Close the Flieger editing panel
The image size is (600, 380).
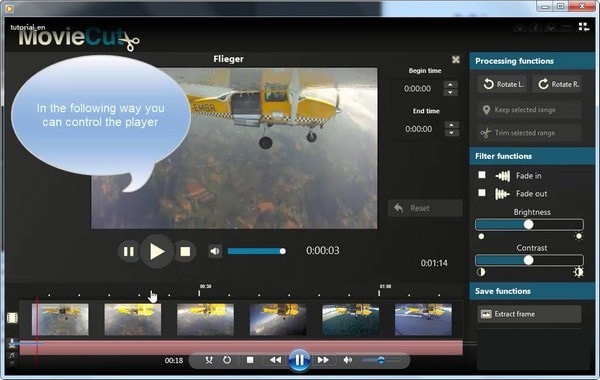pyautogui.click(x=455, y=59)
